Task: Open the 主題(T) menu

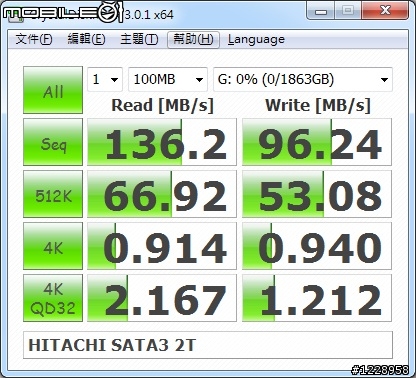Action: 139,39
